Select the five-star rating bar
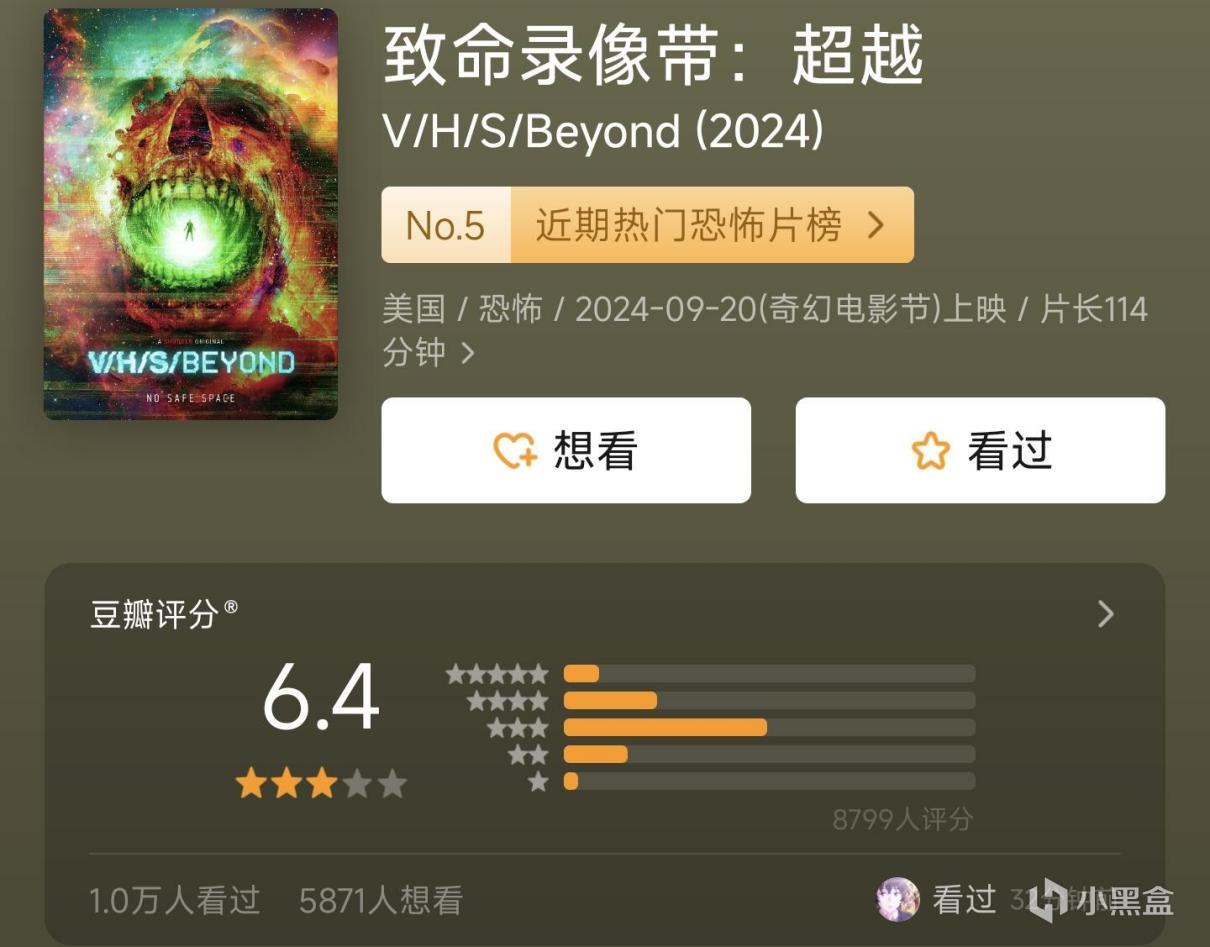This screenshot has width=1210, height=947. coord(769,674)
